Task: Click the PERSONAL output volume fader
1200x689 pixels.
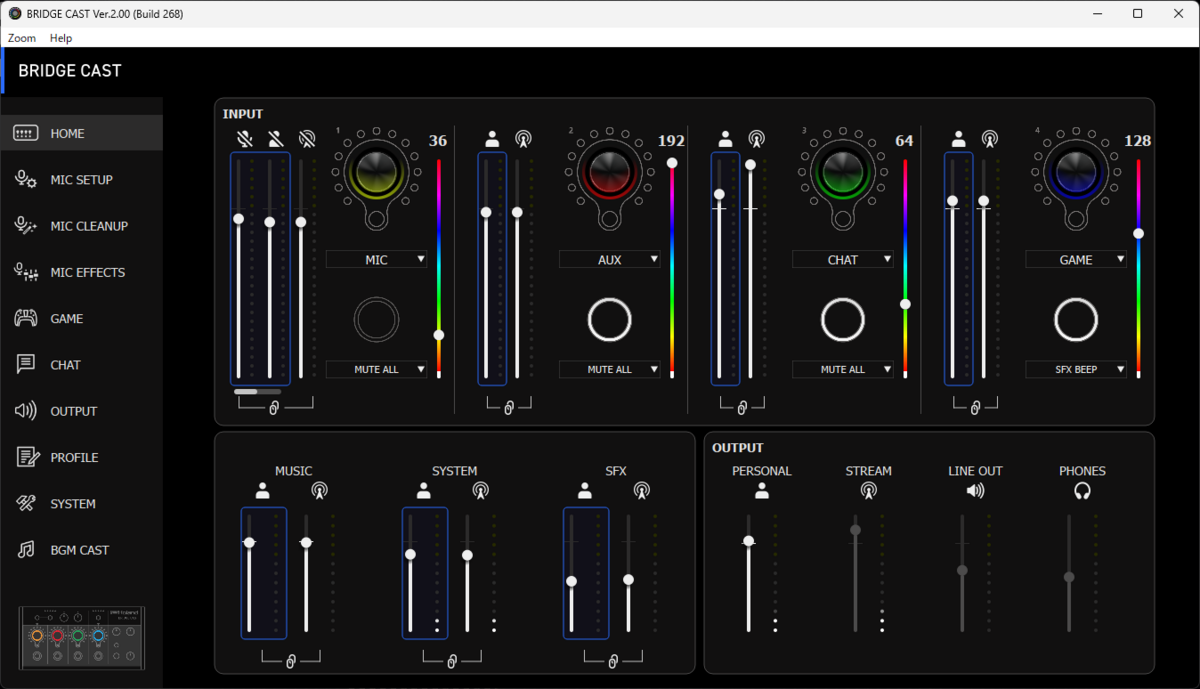Action: point(748,573)
